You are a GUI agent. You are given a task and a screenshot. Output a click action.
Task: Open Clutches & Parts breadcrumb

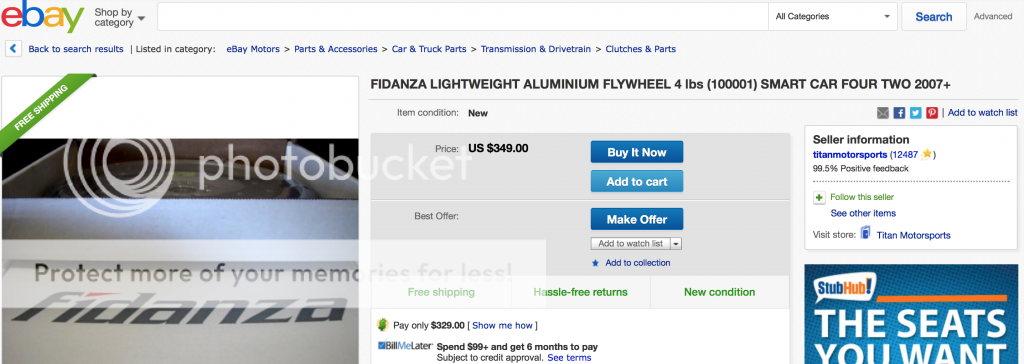point(641,49)
